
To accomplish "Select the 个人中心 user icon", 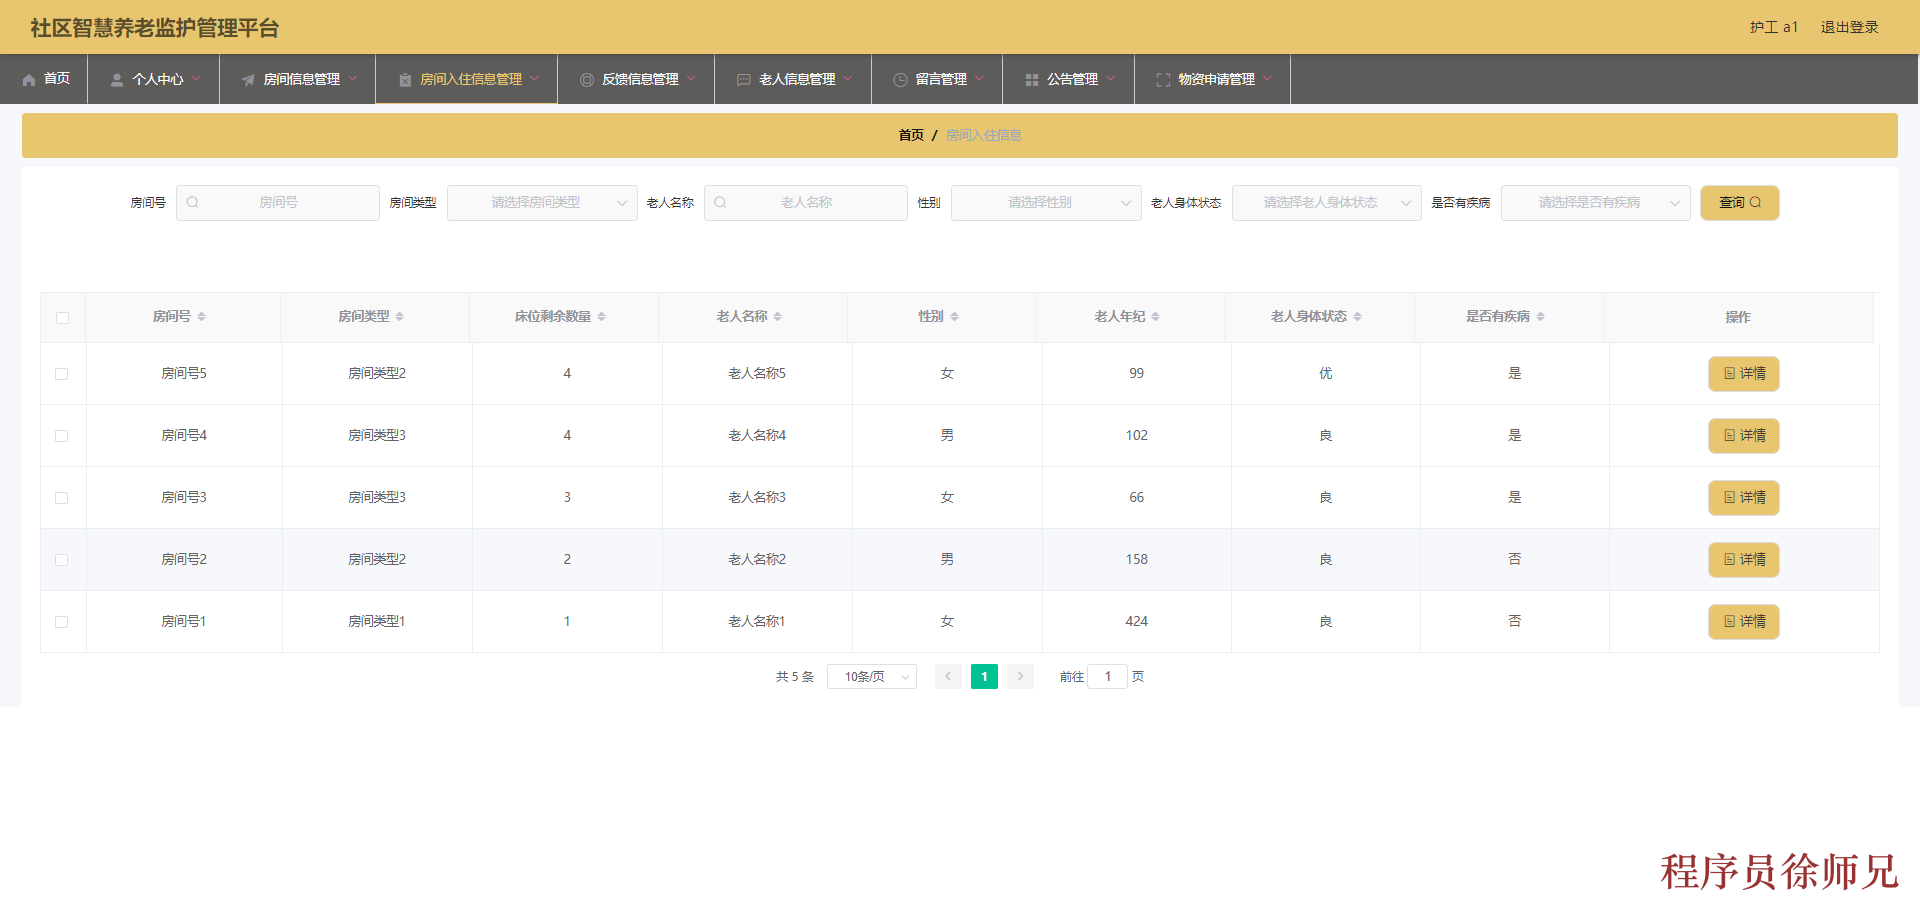I will click(x=115, y=79).
